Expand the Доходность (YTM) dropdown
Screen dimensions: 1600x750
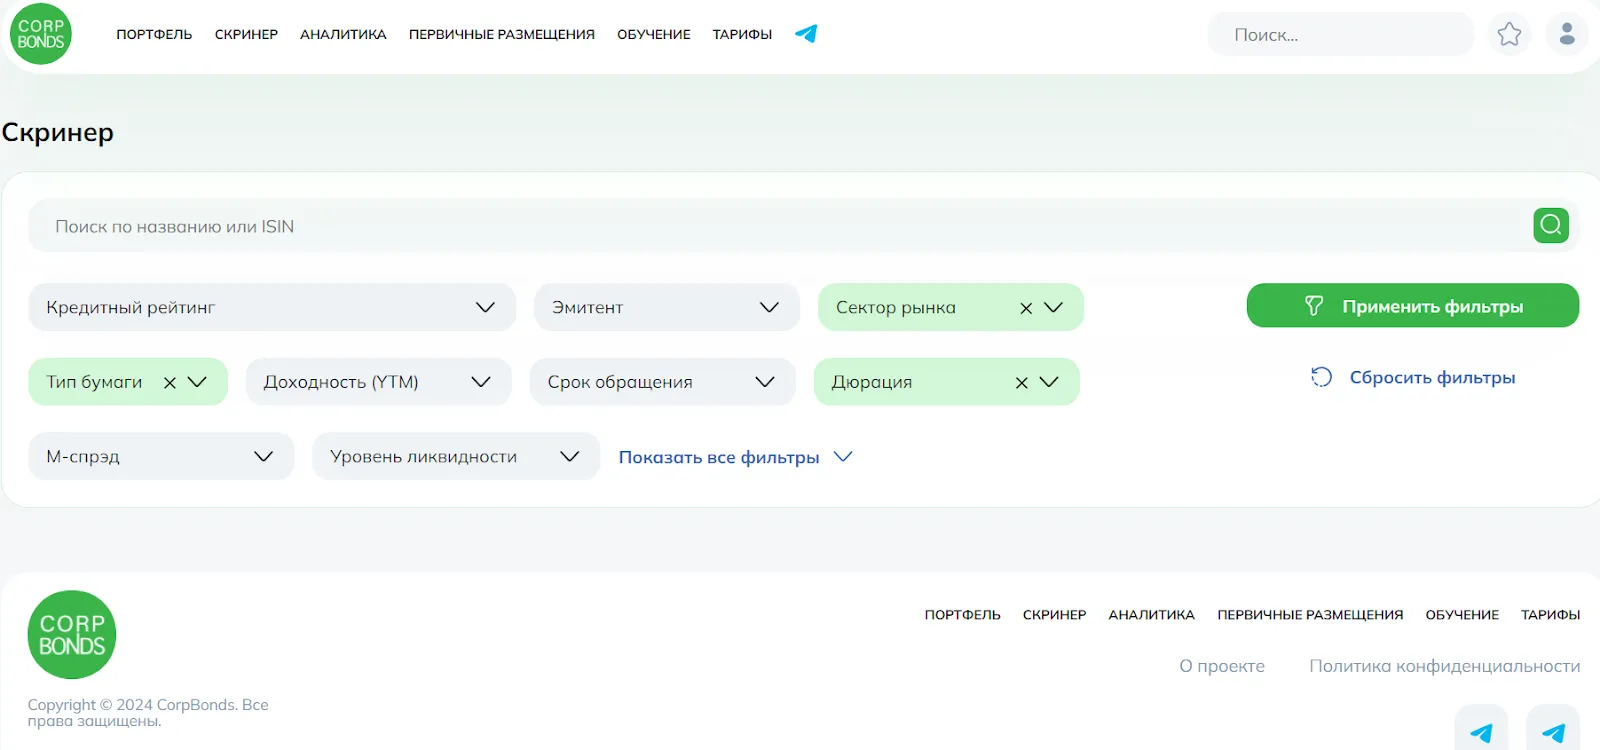[x=378, y=382]
